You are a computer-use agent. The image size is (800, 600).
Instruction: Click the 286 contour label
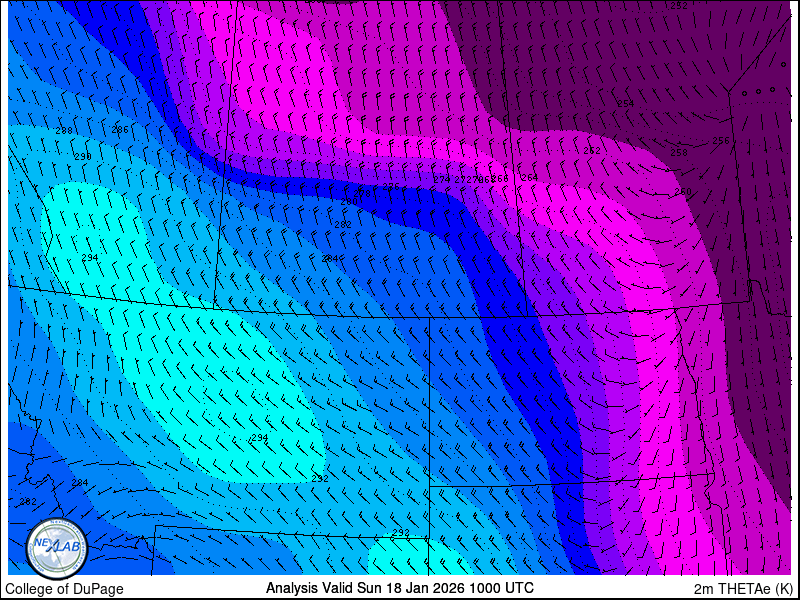tap(120, 130)
